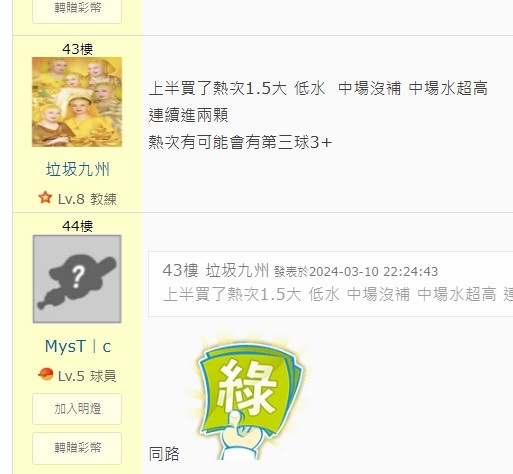Click the 同路 reply text
This screenshot has width=513, height=474.
tap(164, 454)
